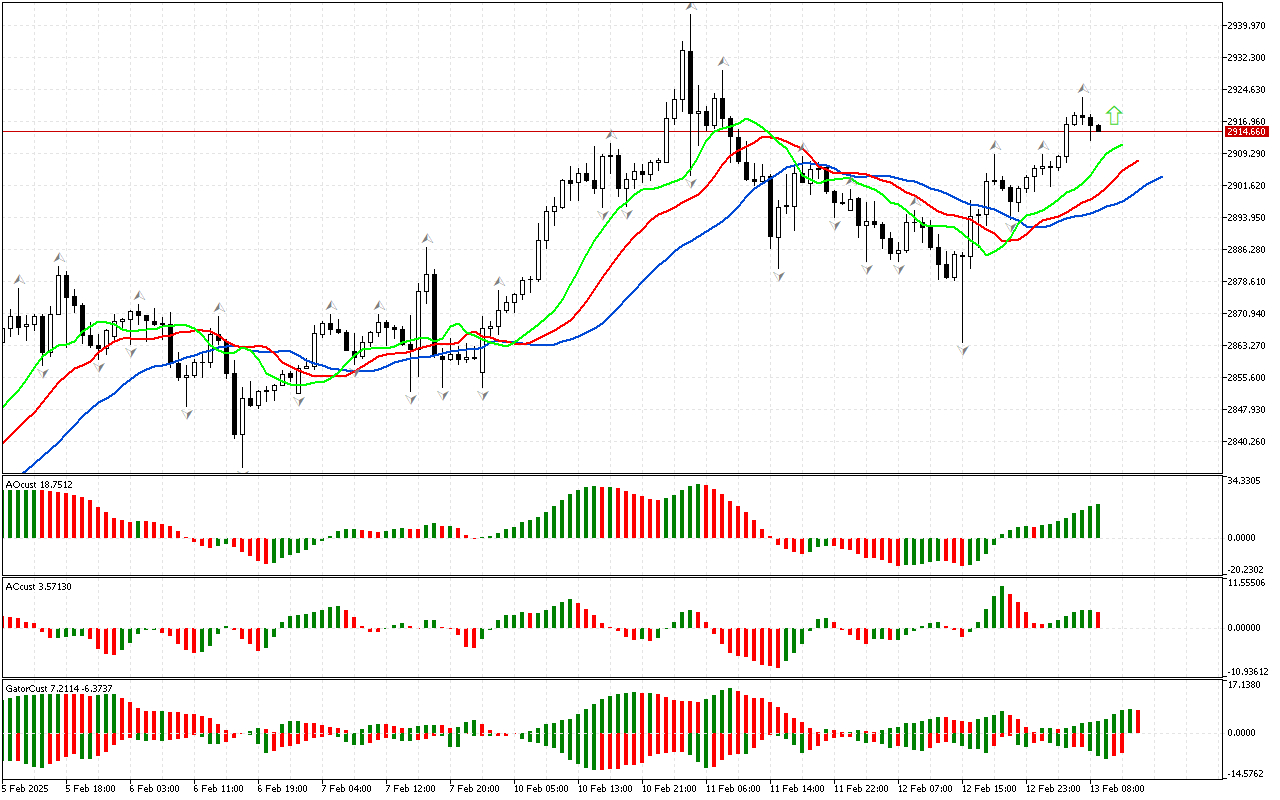Click the right end of the green Alligator line
Screen dimensions: 1280x800
(x=1121, y=146)
